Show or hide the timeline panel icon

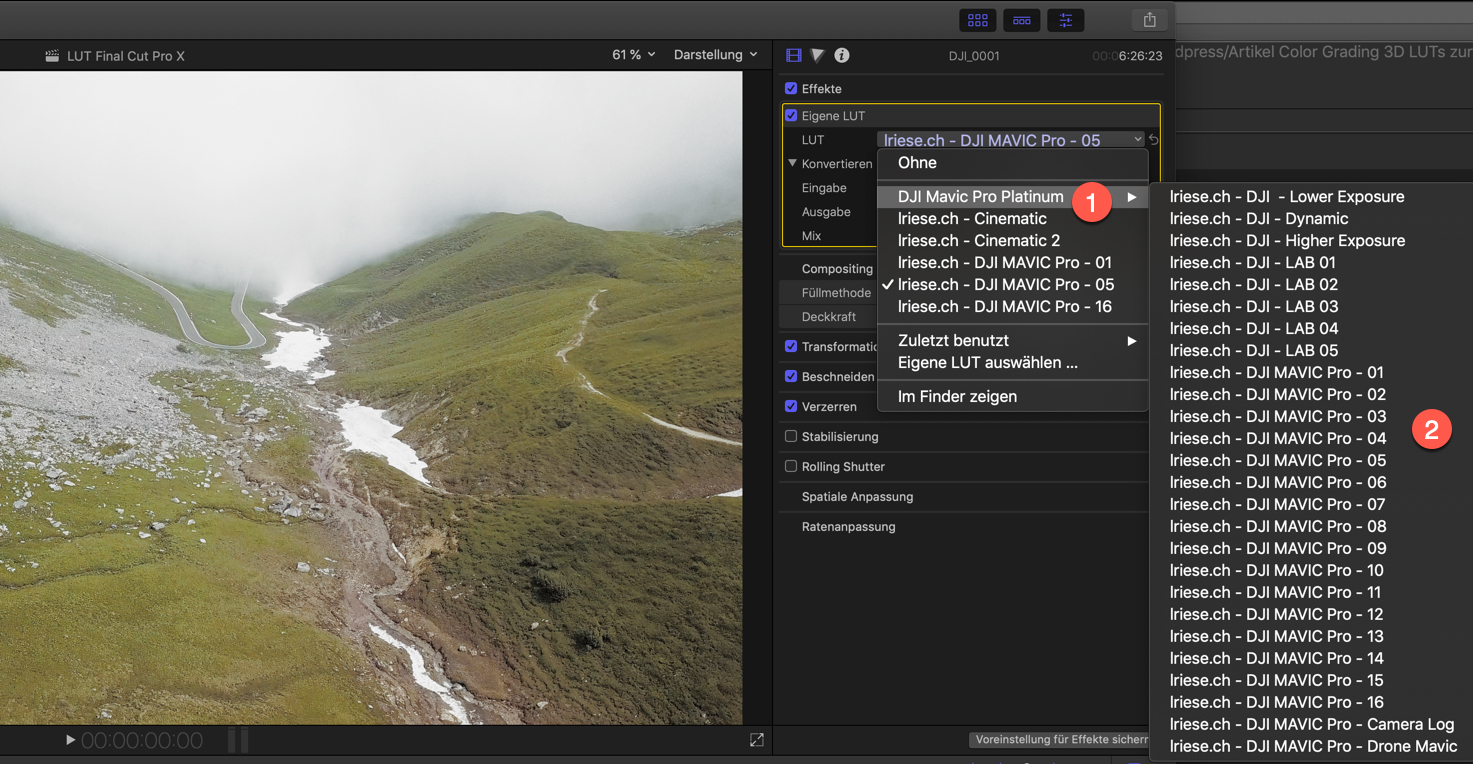[x=1022, y=20]
